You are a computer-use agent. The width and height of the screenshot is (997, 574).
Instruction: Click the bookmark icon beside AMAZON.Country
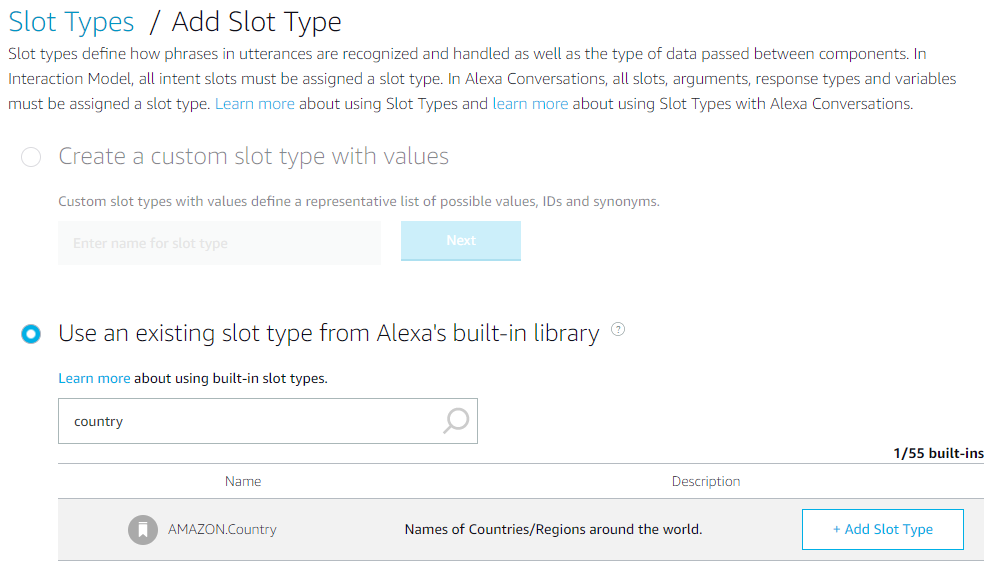click(x=143, y=529)
